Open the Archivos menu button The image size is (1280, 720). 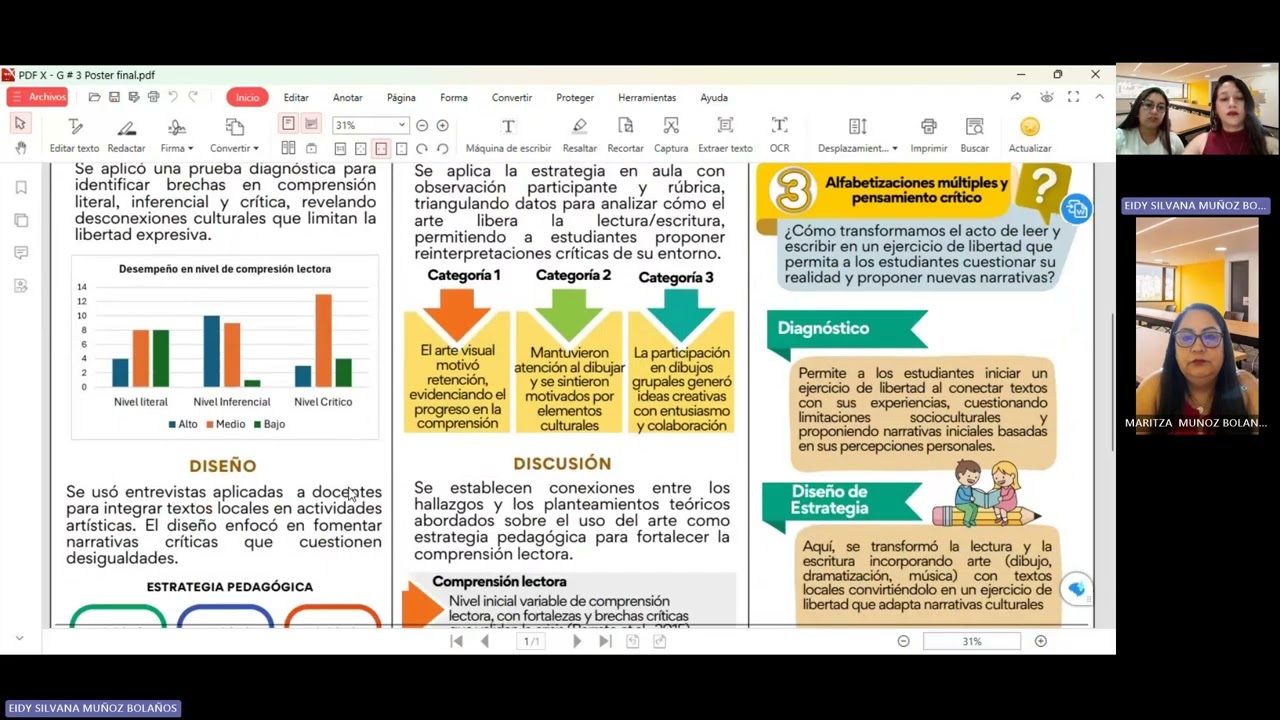pyautogui.click(x=37, y=97)
